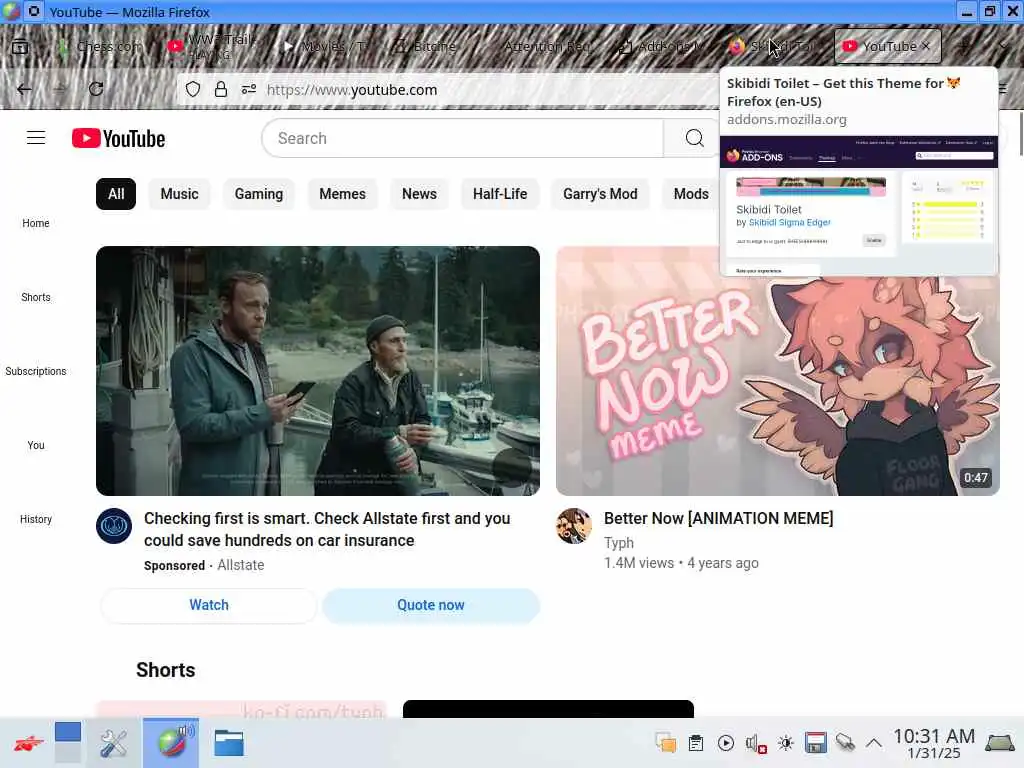Open the Firefox application menu
1024x768 pixels.
pyautogui.click(x=1004, y=89)
